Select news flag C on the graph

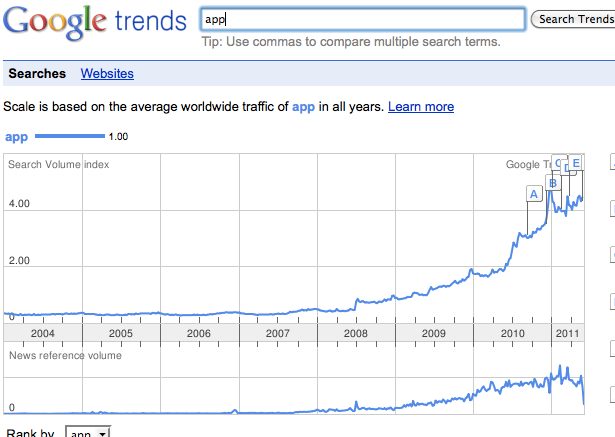tap(557, 163)
